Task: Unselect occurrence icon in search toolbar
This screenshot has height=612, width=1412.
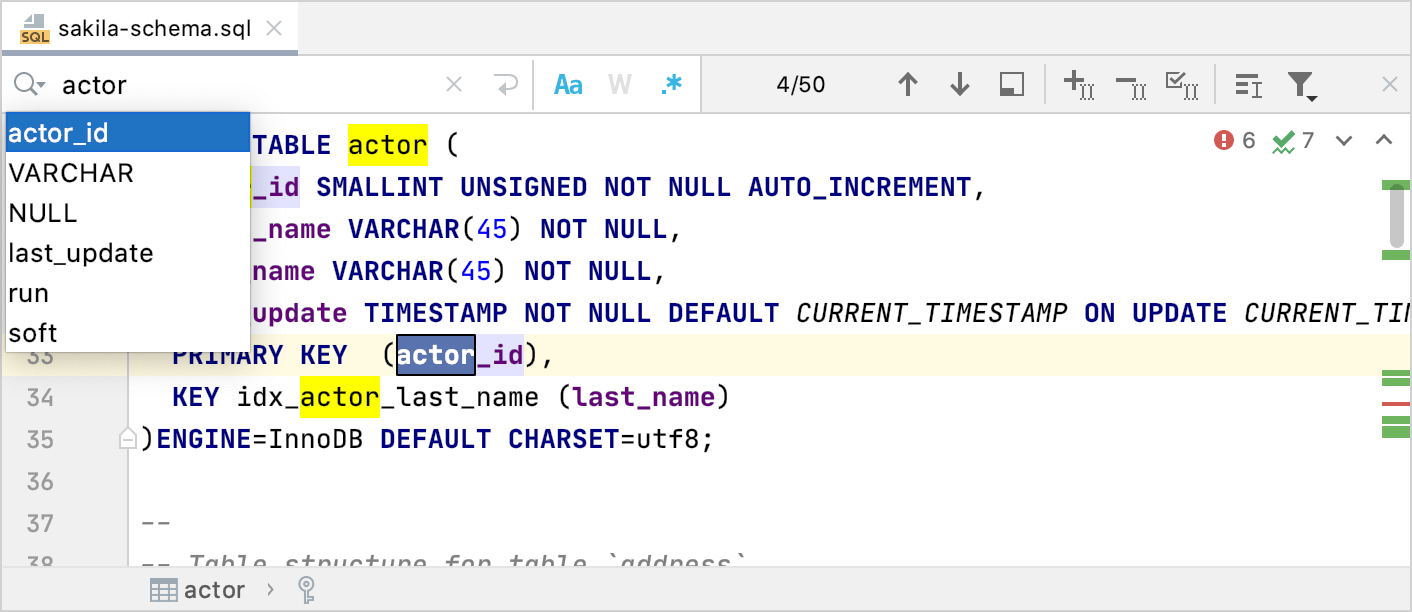Action: pos(1131,87)
